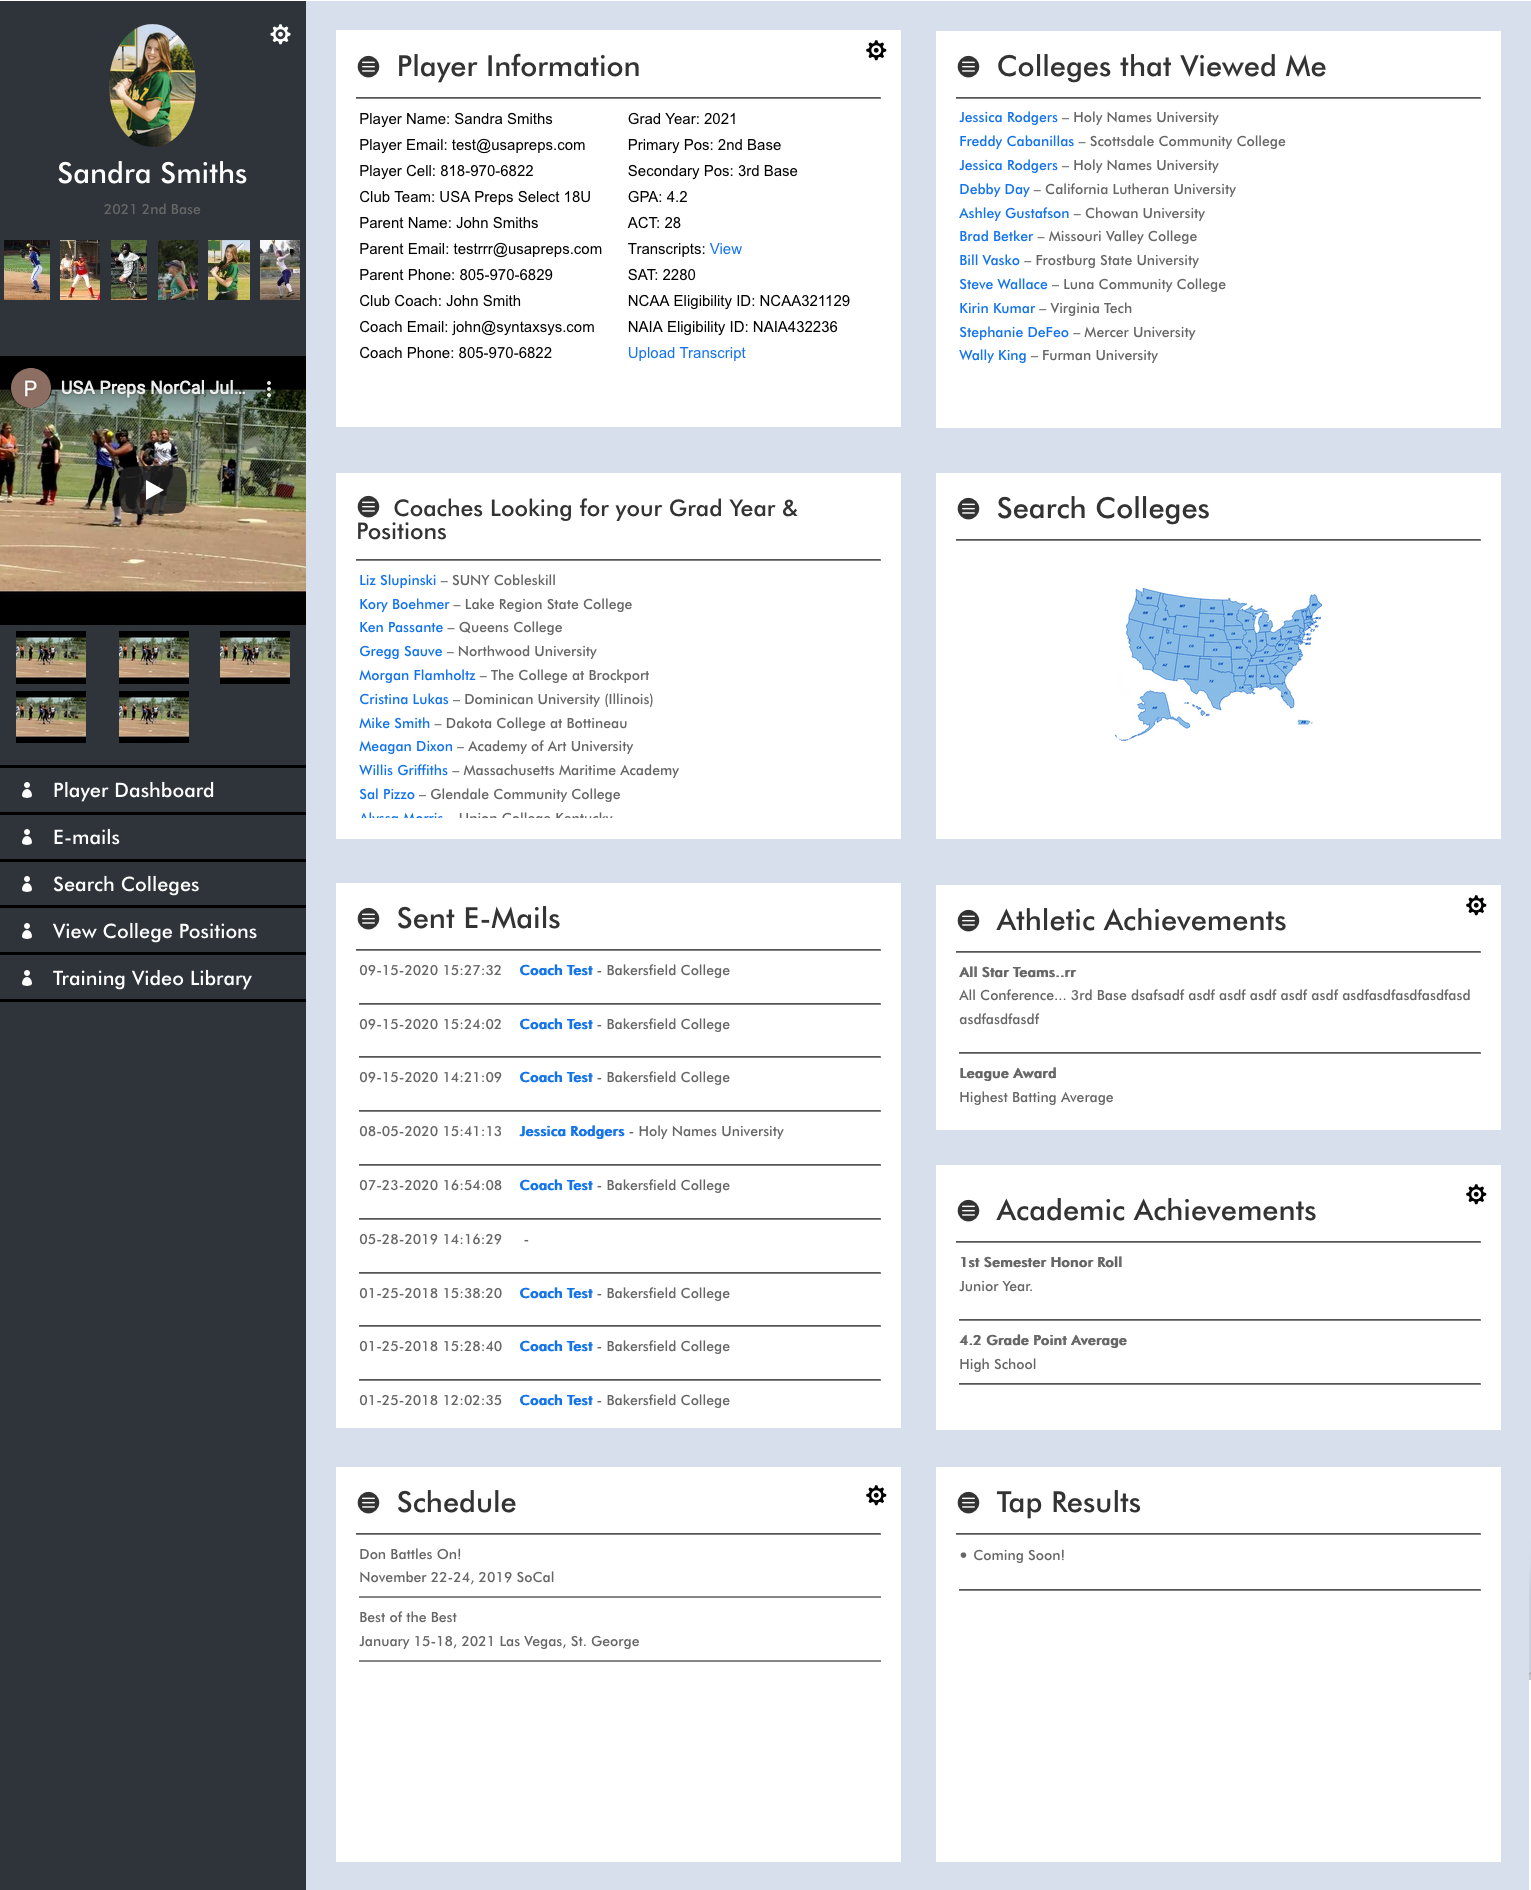Open Coach Test email sent 07-23-2020 16:54:08
This screenshot has height=1890, width=1531.
point(556,1185)
